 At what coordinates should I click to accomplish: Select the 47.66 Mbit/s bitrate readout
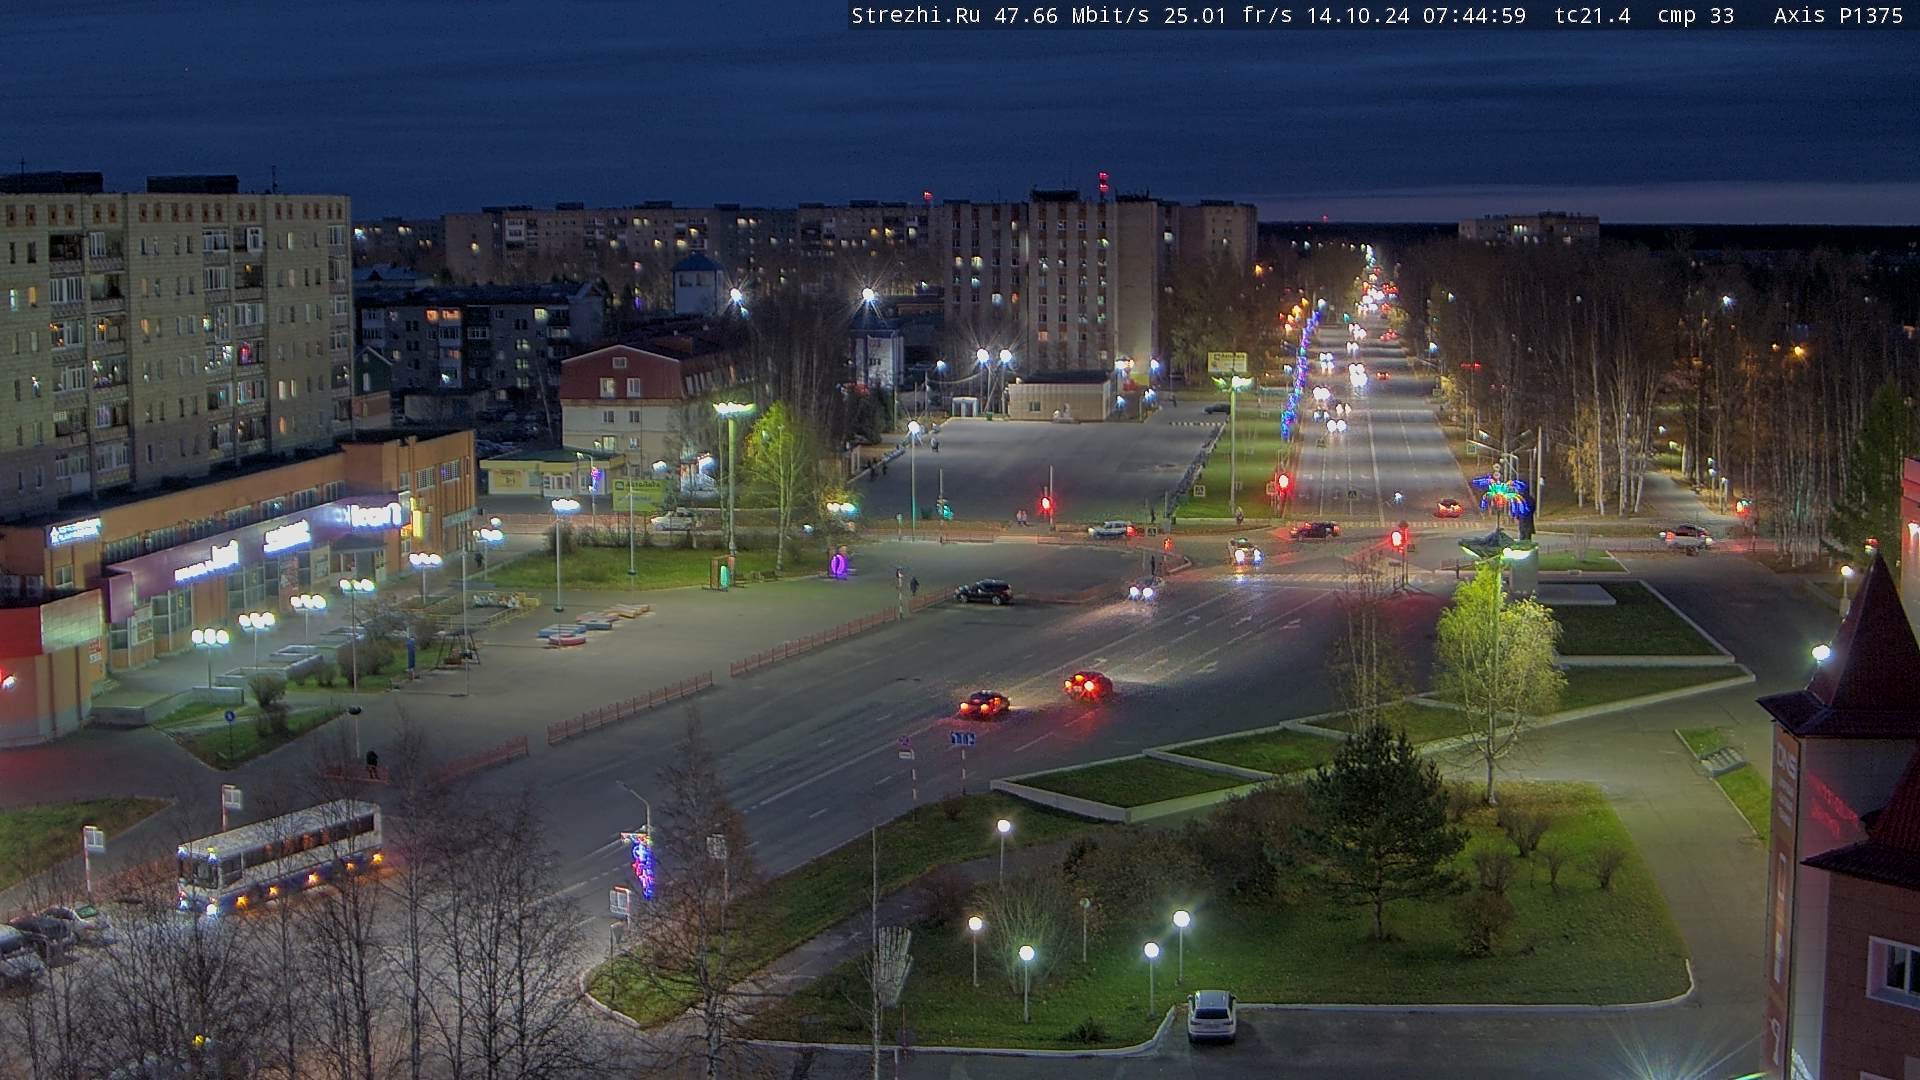(x=1072, y=15)
